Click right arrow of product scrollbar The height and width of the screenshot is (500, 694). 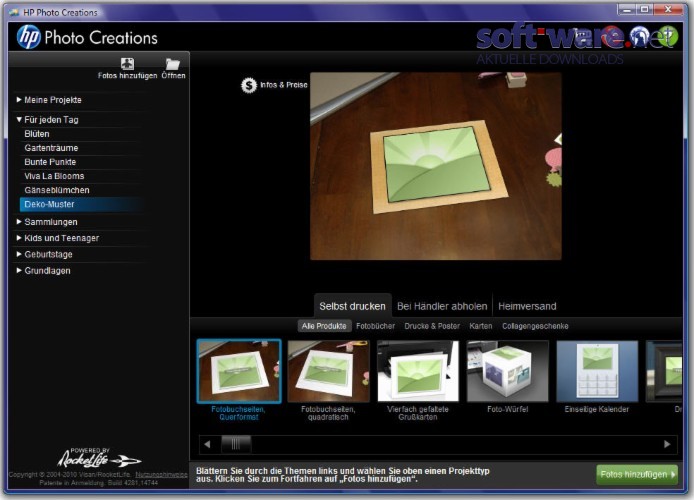pos(667,444)
